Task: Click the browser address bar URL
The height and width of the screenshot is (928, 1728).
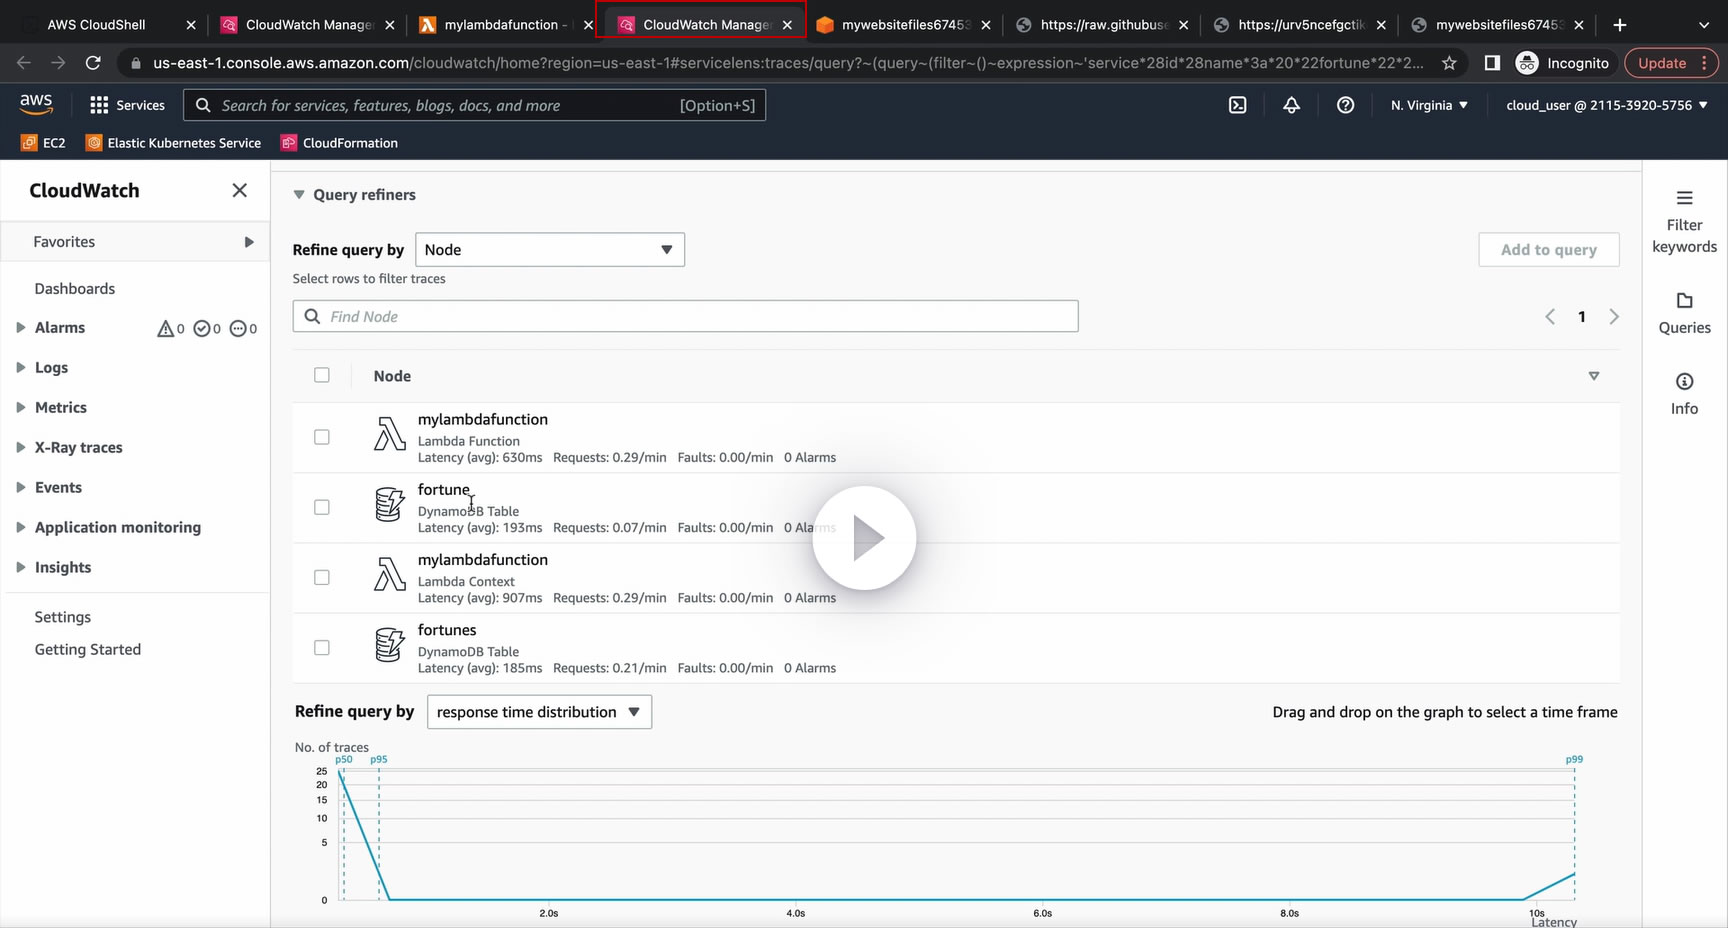Action: click(x=788, y=63)
